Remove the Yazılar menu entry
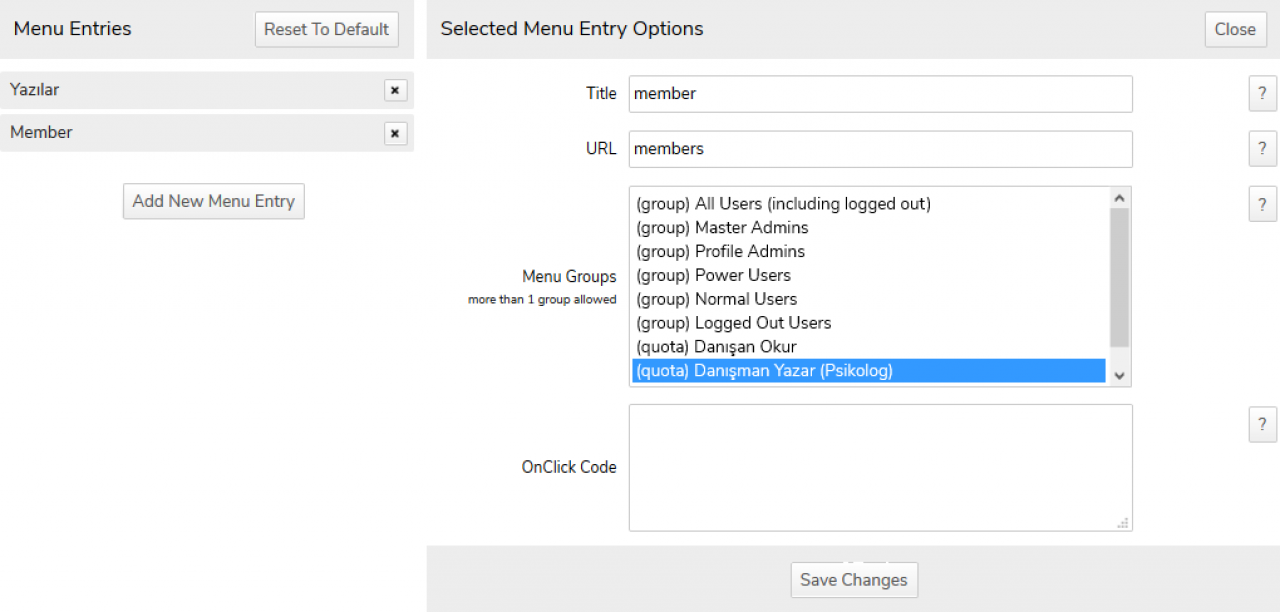The width and height of the screenshot is (1280, 612). [395, 90]
